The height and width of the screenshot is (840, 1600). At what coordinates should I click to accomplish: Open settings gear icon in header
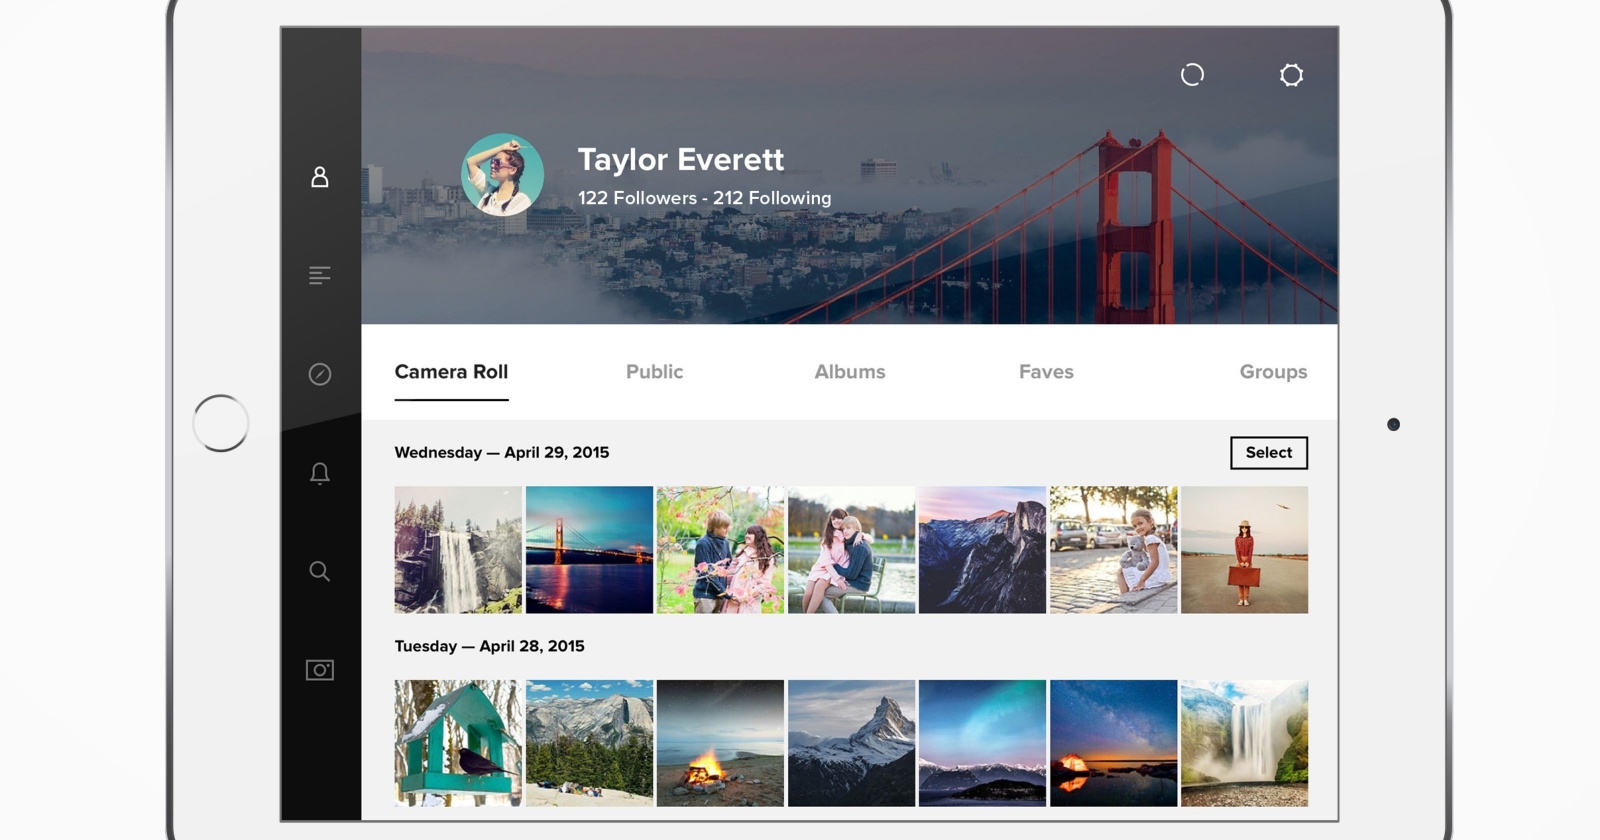point(1292,75)
